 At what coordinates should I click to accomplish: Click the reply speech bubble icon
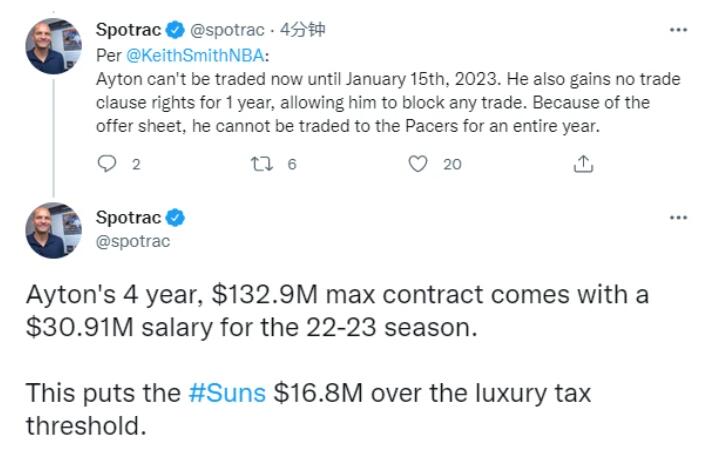click(107, 164)
